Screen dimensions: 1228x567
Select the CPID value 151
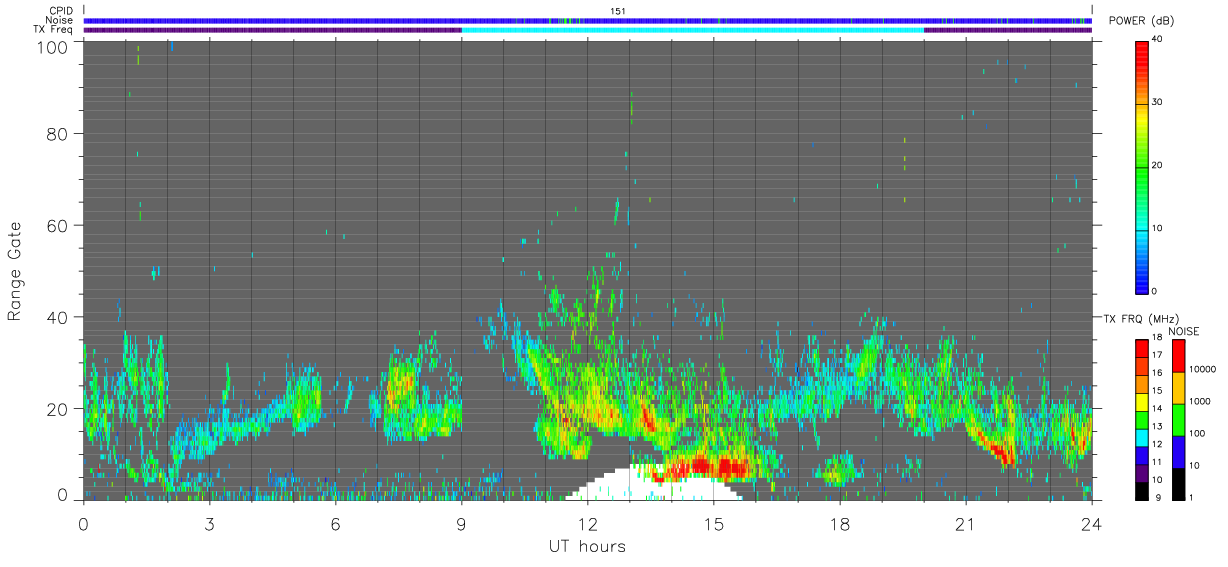[617, 11]
